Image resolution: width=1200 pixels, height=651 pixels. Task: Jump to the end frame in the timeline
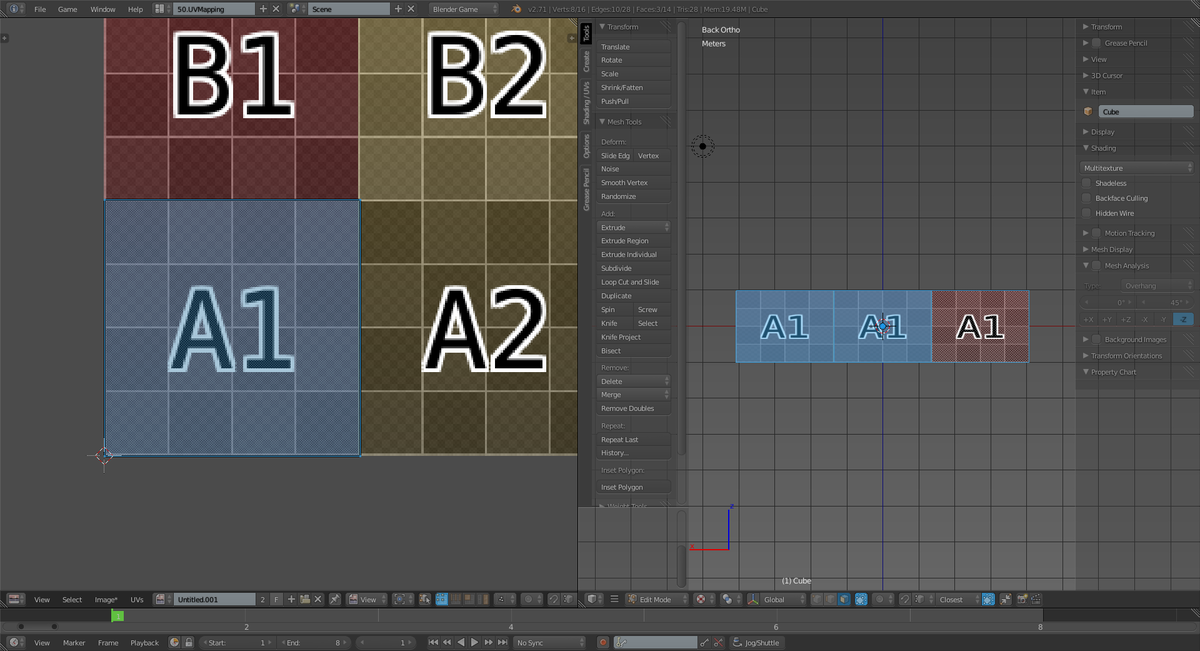point(501,642)
